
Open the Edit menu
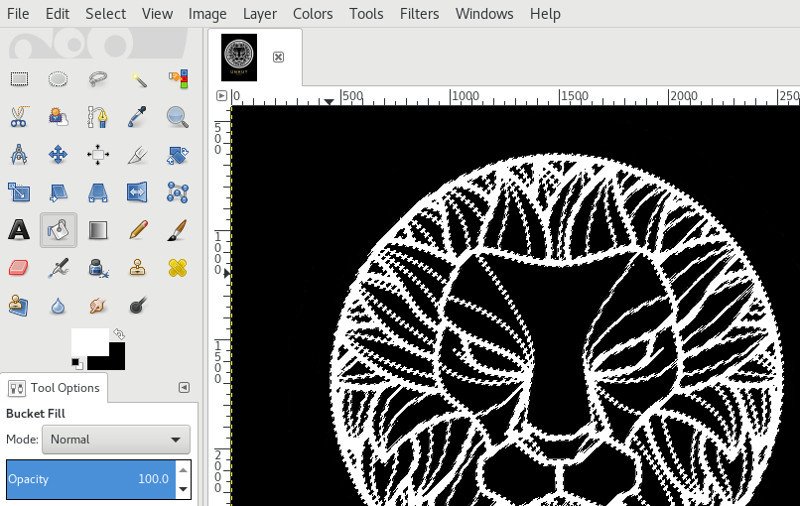(57, 14)
